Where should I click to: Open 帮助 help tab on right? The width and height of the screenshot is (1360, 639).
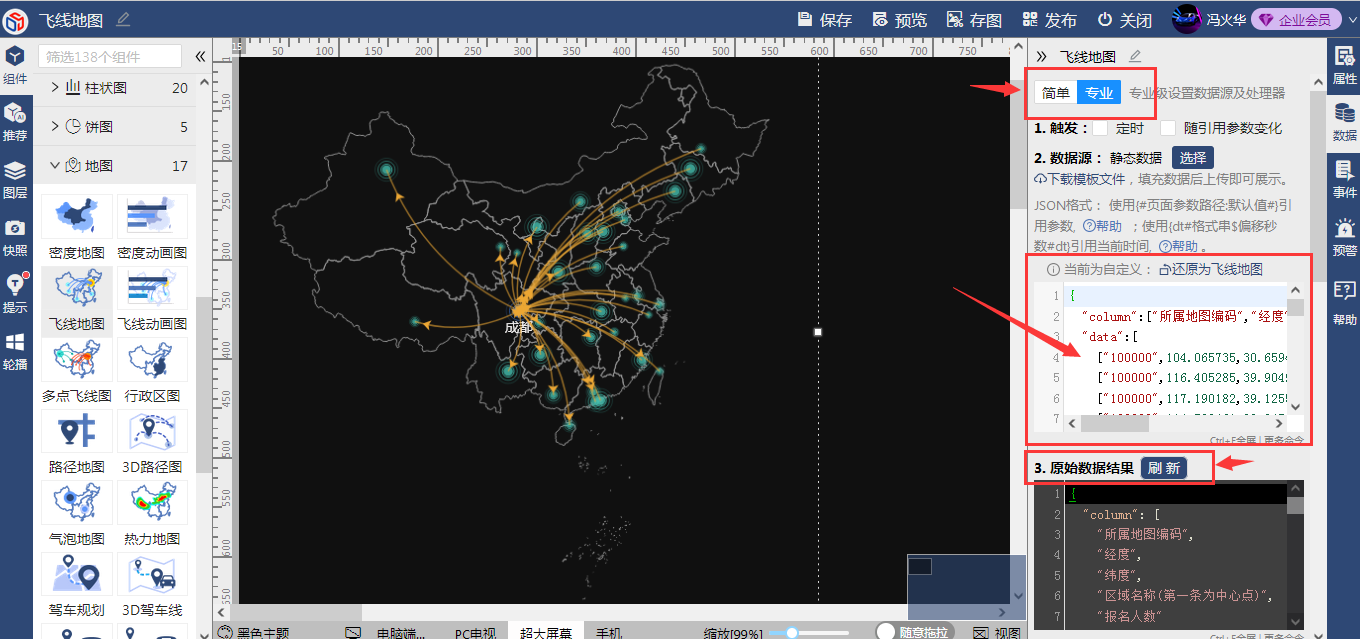(x=1345, y=304)
